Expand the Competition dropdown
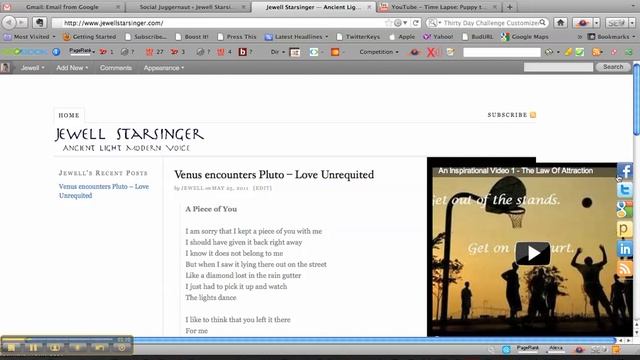The image size is (640, 360). pos(379,52)
